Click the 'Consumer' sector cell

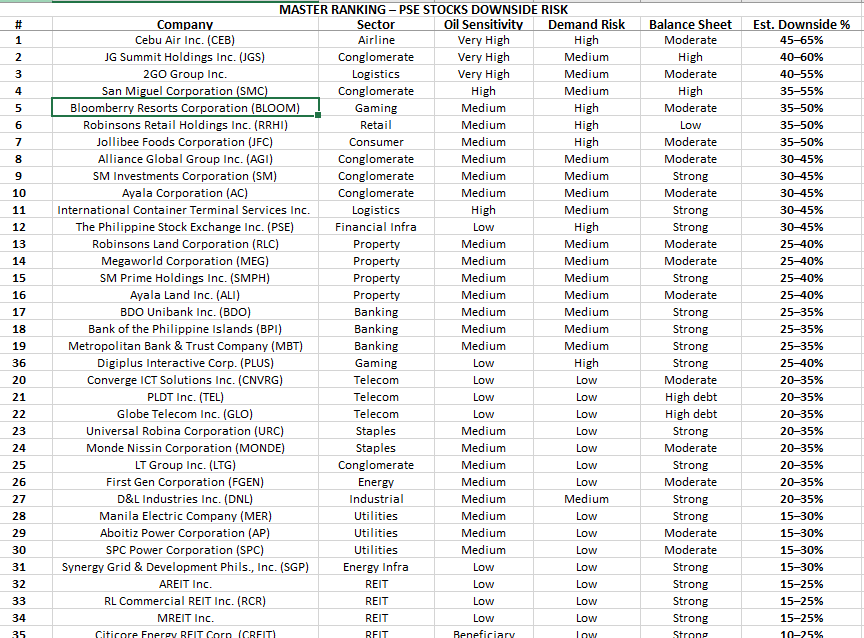click(376, 142)
